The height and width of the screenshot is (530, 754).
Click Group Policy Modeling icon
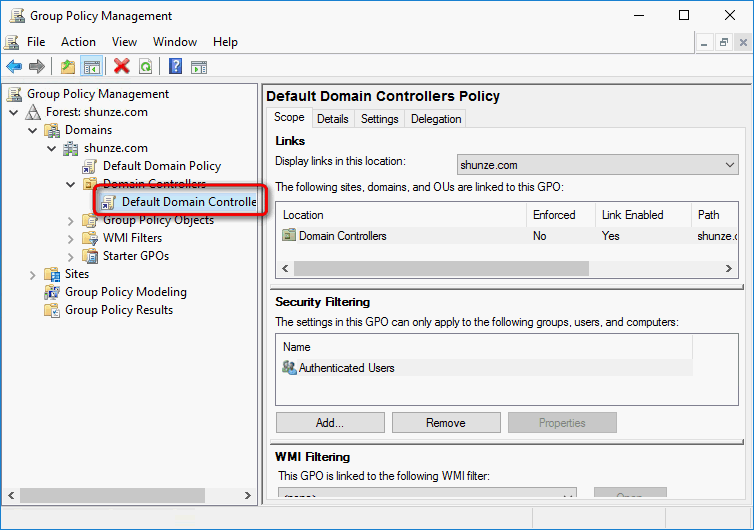(x=52, y=292)
